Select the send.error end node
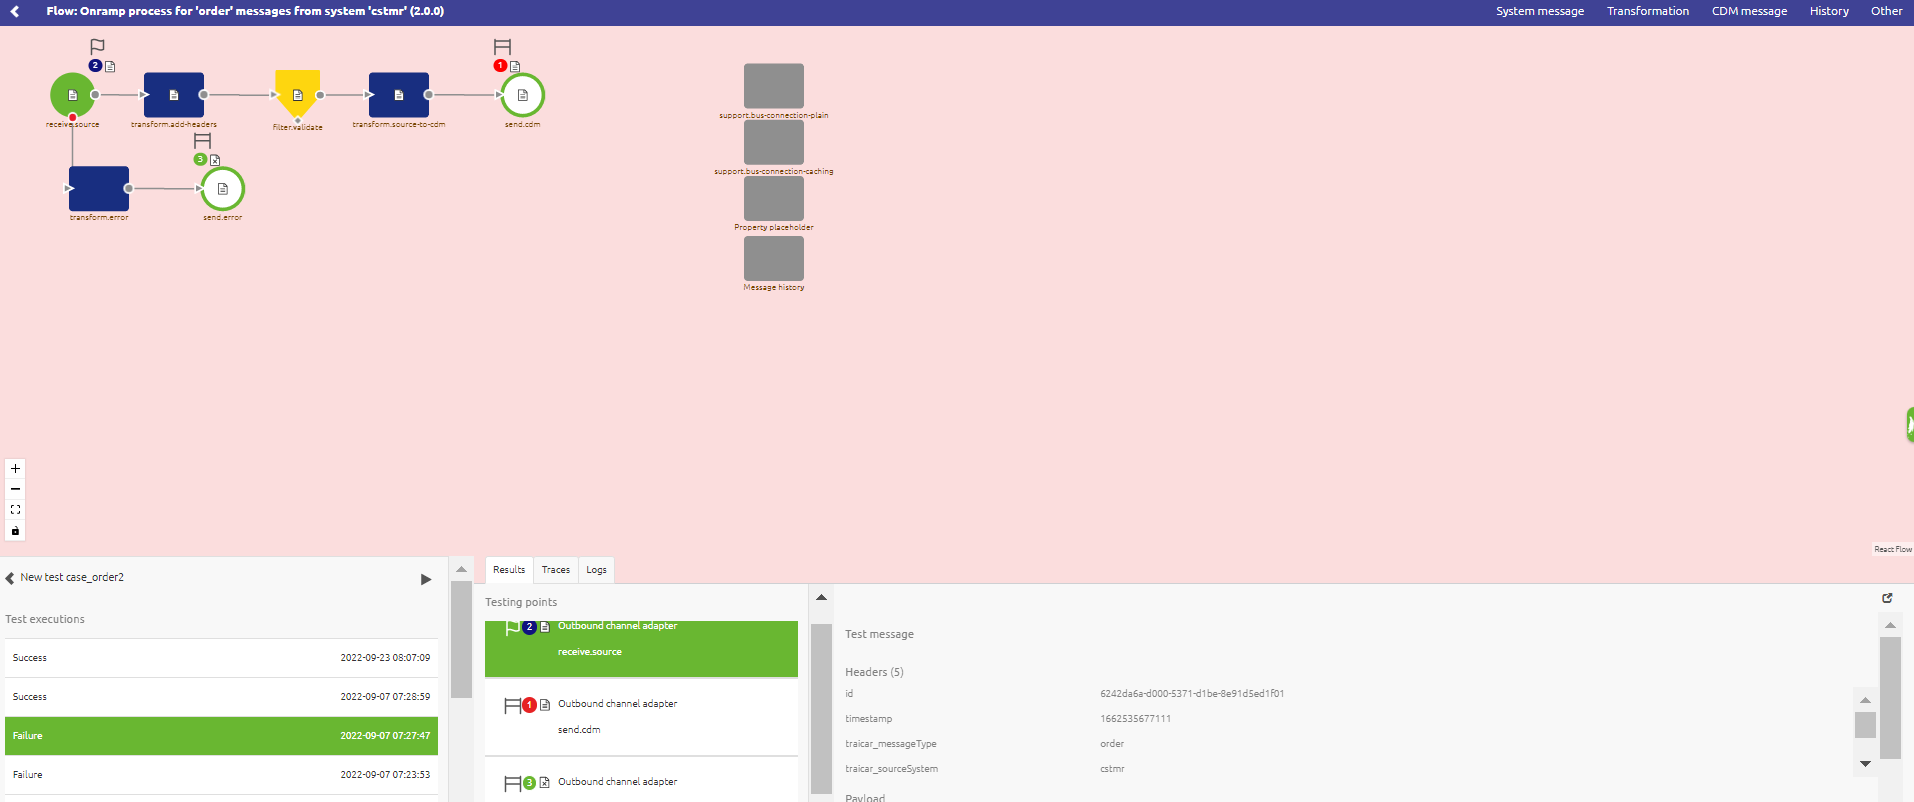This screenshot has width=1914, height=802. pos(222,189)
